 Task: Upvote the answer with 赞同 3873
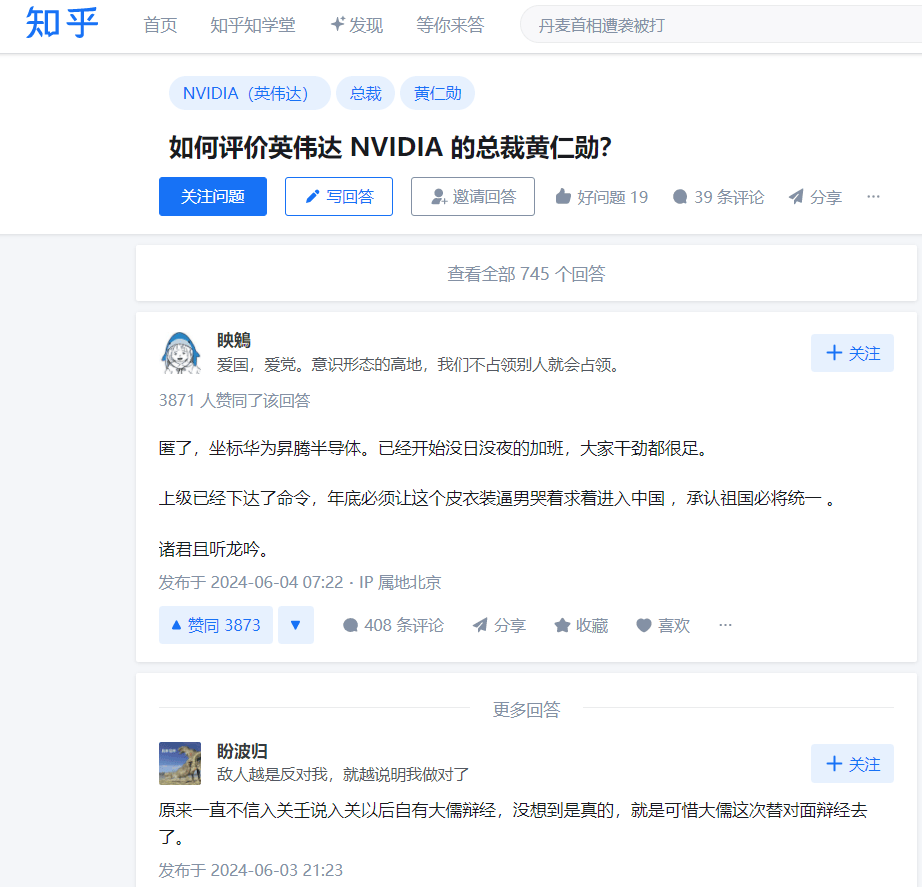(216, 625)
